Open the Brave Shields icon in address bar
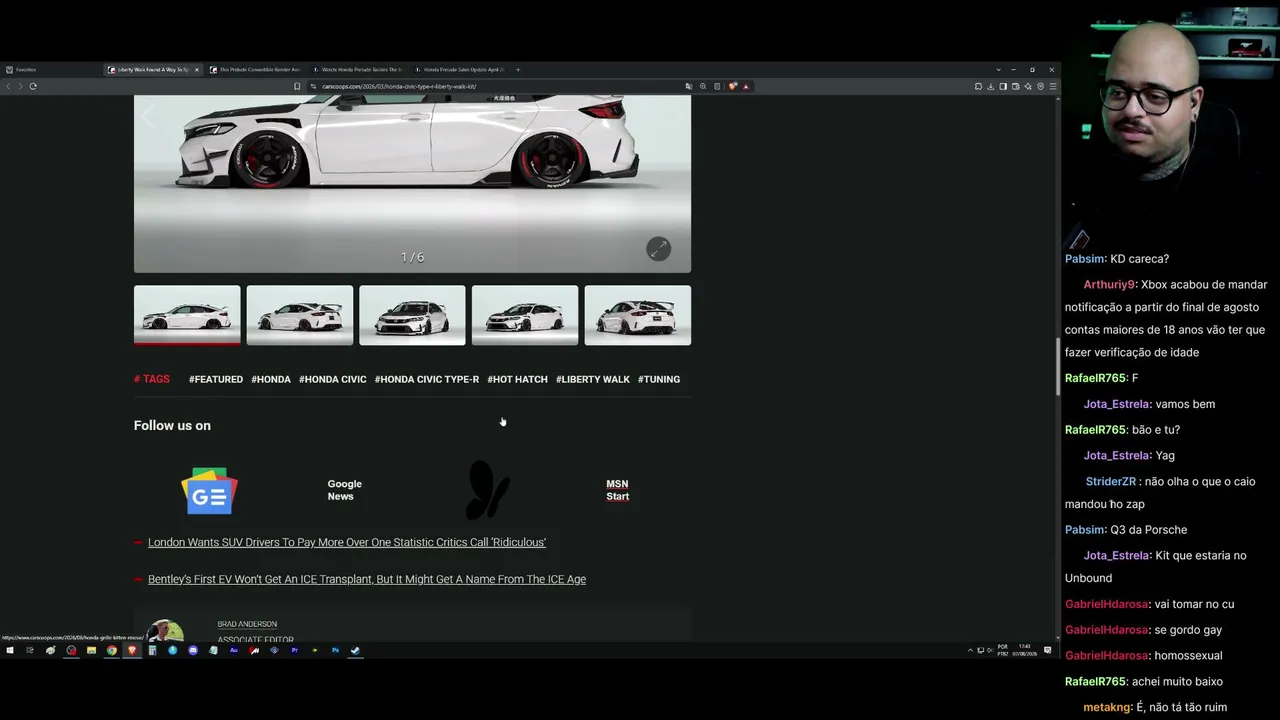This screenshot has width=1280, height=720. tap(733, 86)
